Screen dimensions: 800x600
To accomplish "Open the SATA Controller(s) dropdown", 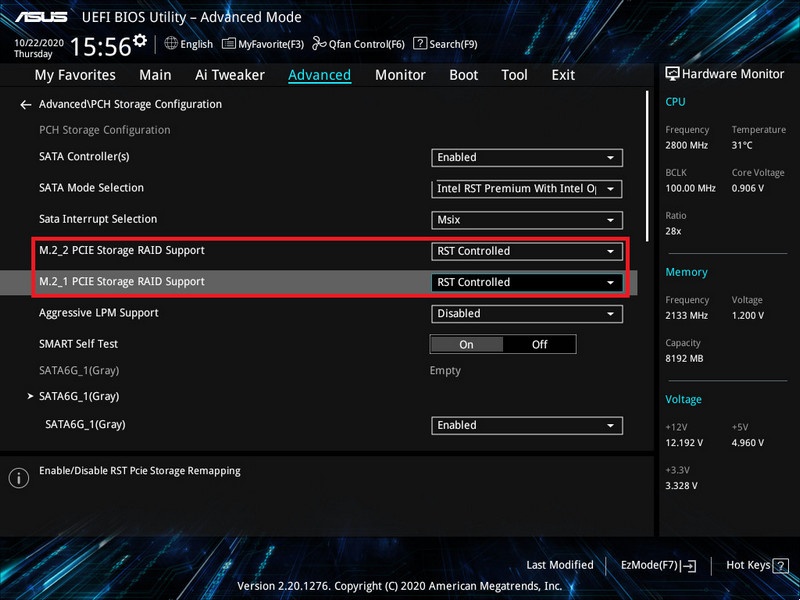I will (527, 158).
